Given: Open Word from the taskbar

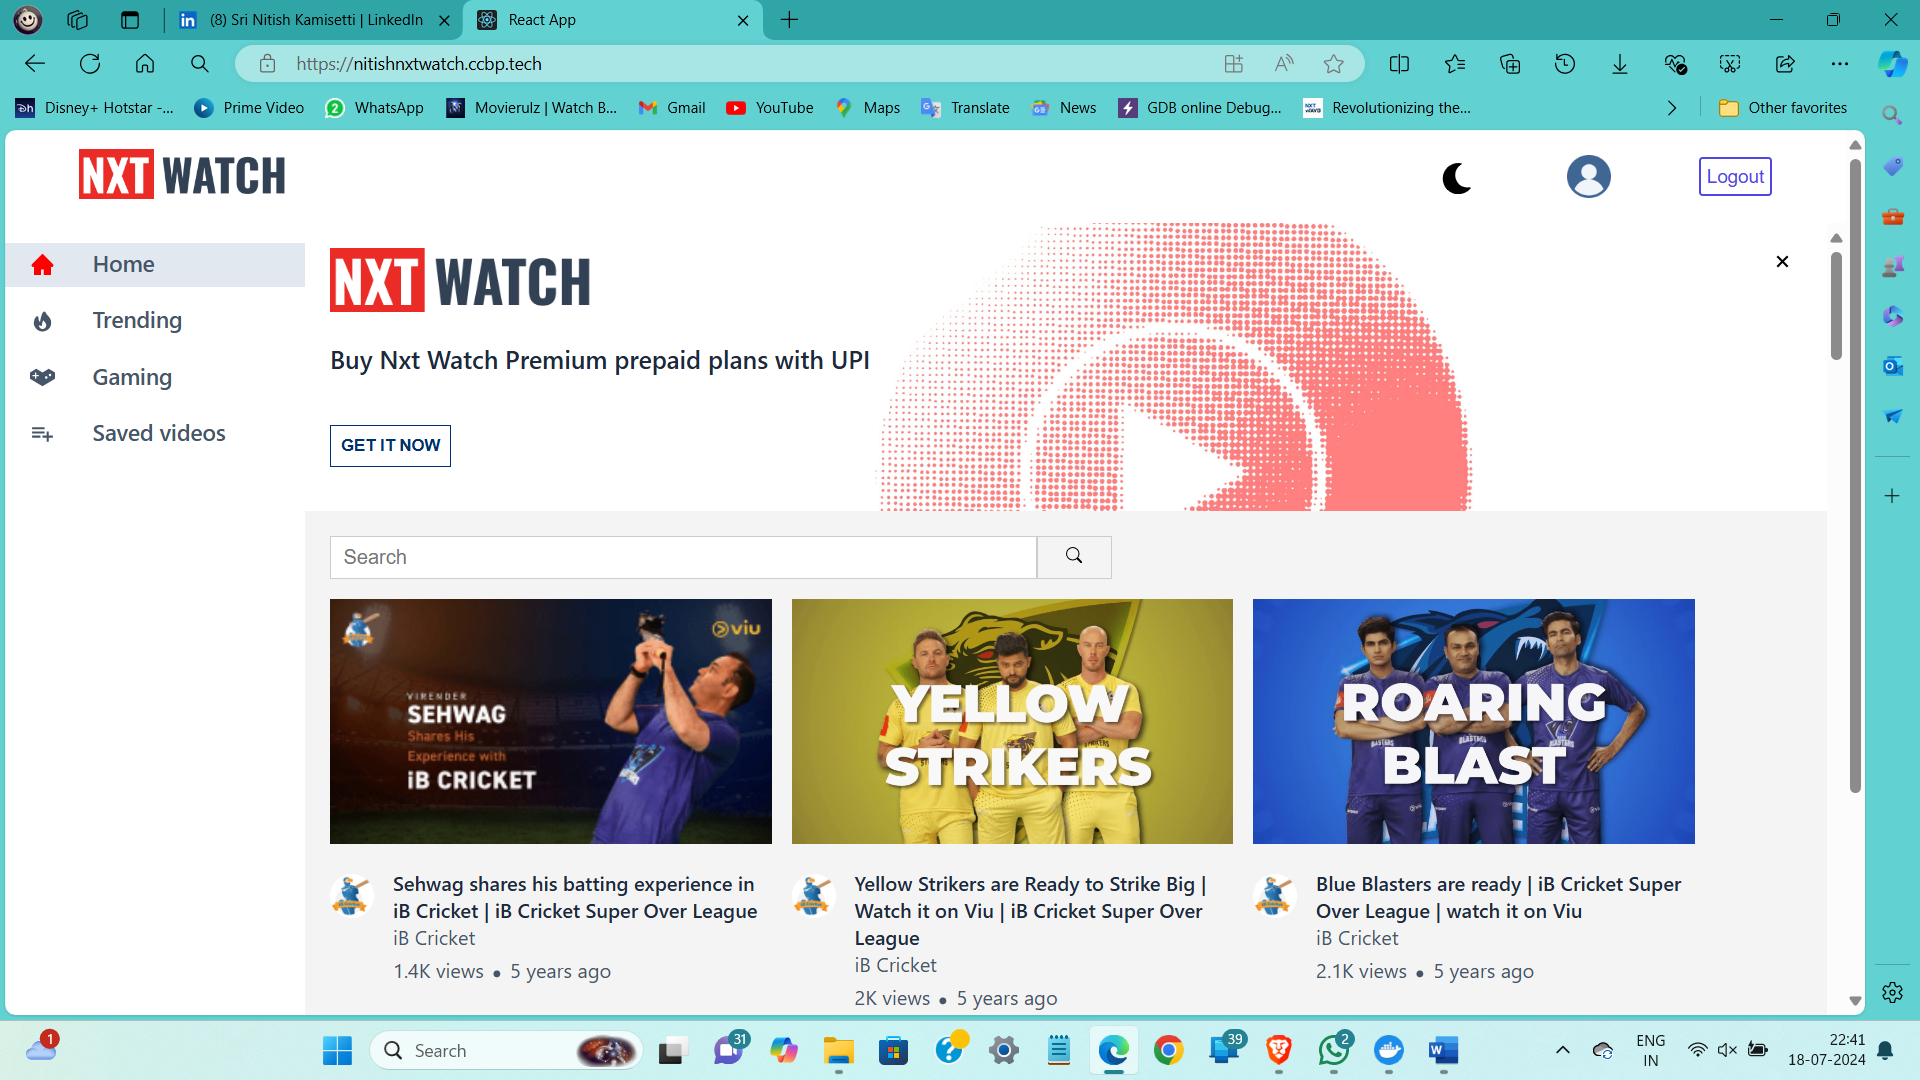Looking at the screenshot, I should tap(1443, 1050).
